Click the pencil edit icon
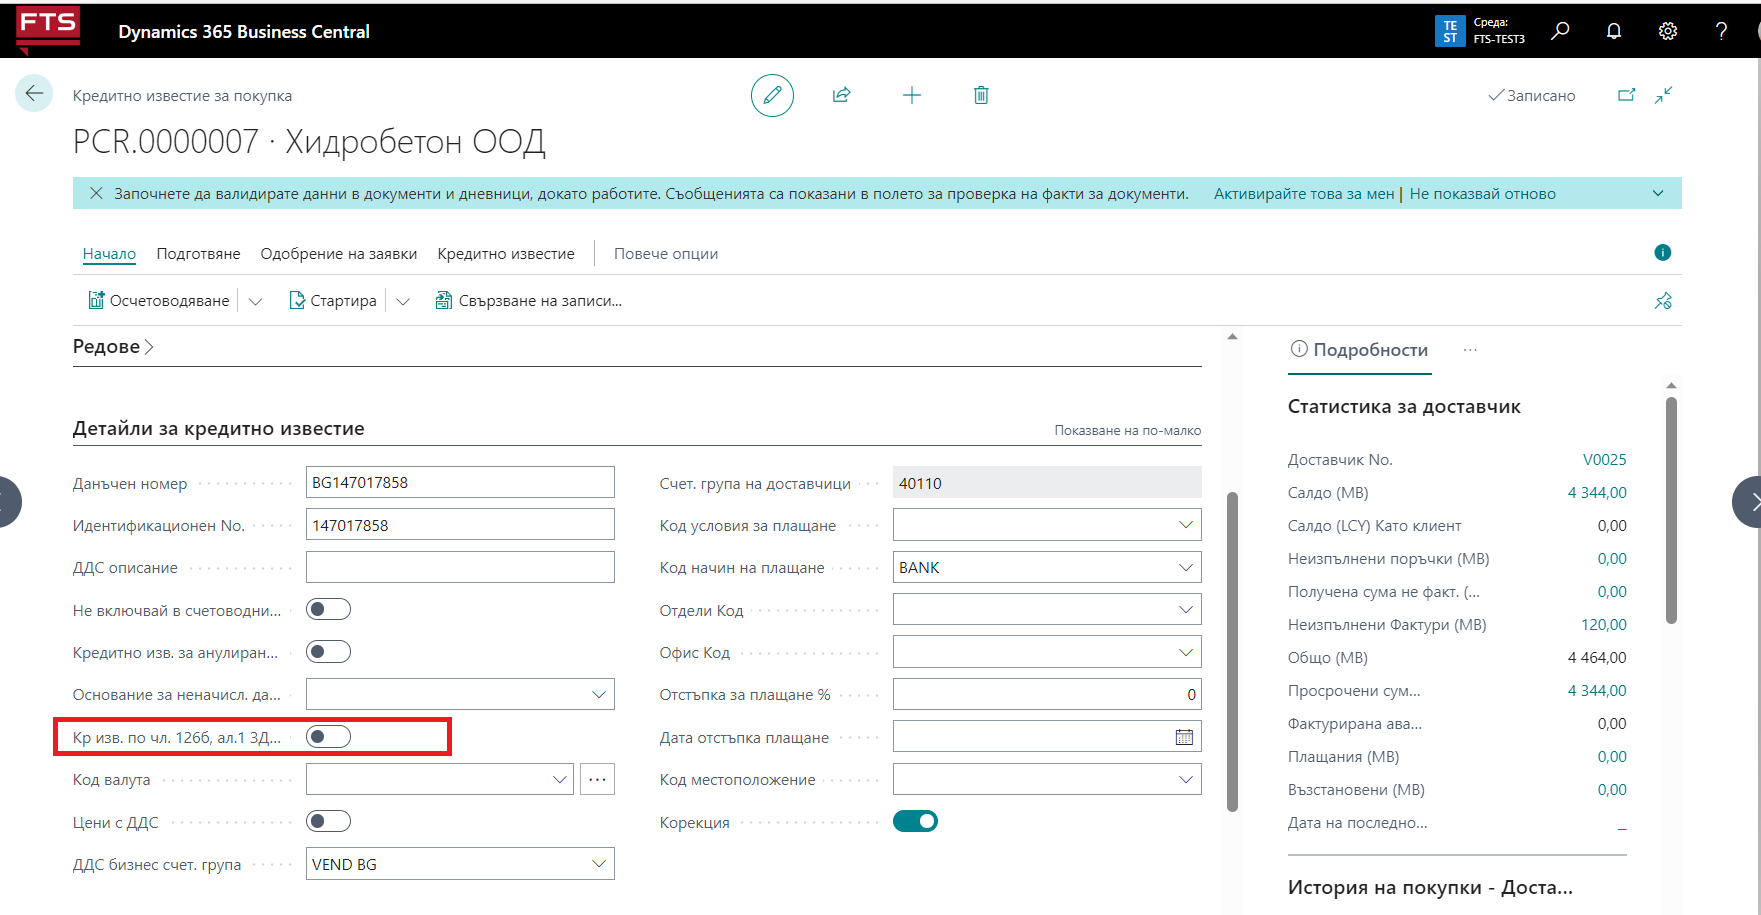 [x=772, y=95]
